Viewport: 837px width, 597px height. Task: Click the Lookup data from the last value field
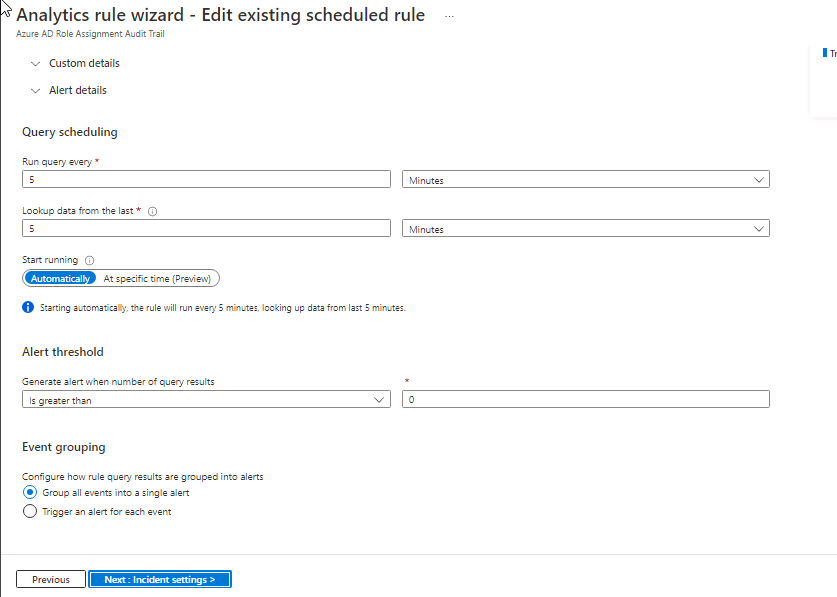206,229
